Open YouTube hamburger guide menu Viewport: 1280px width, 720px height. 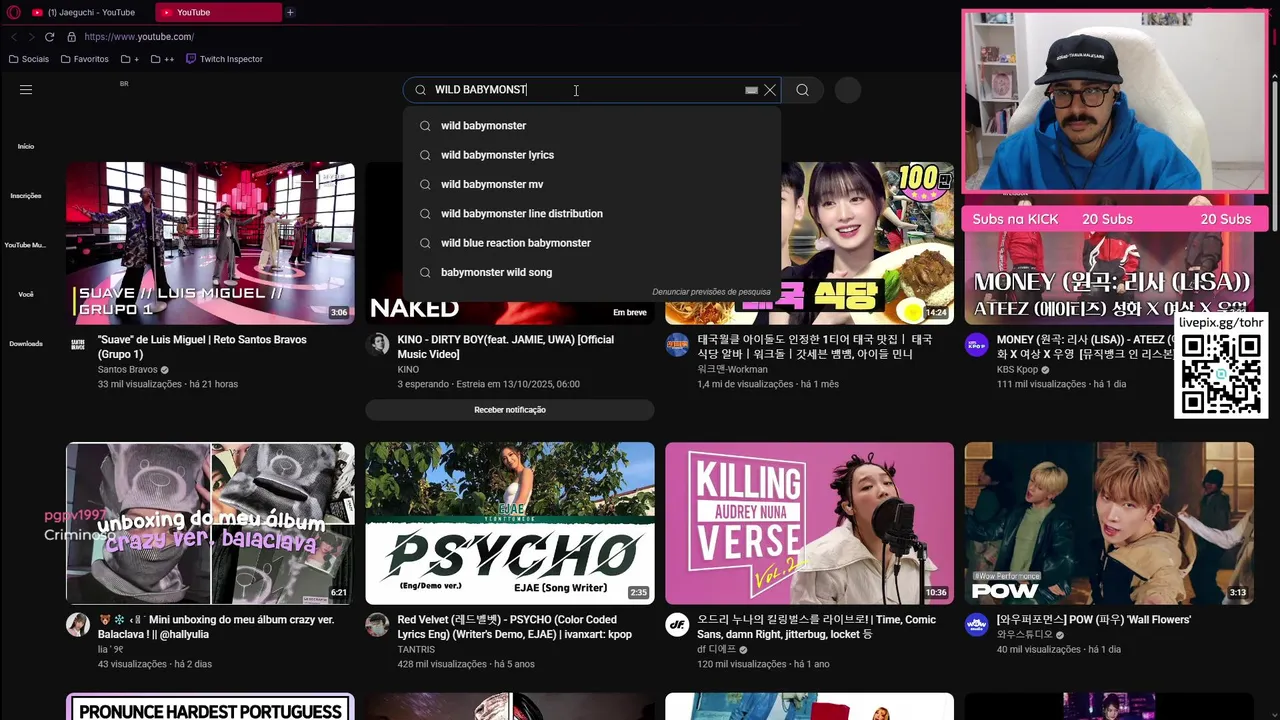point(26,90)
